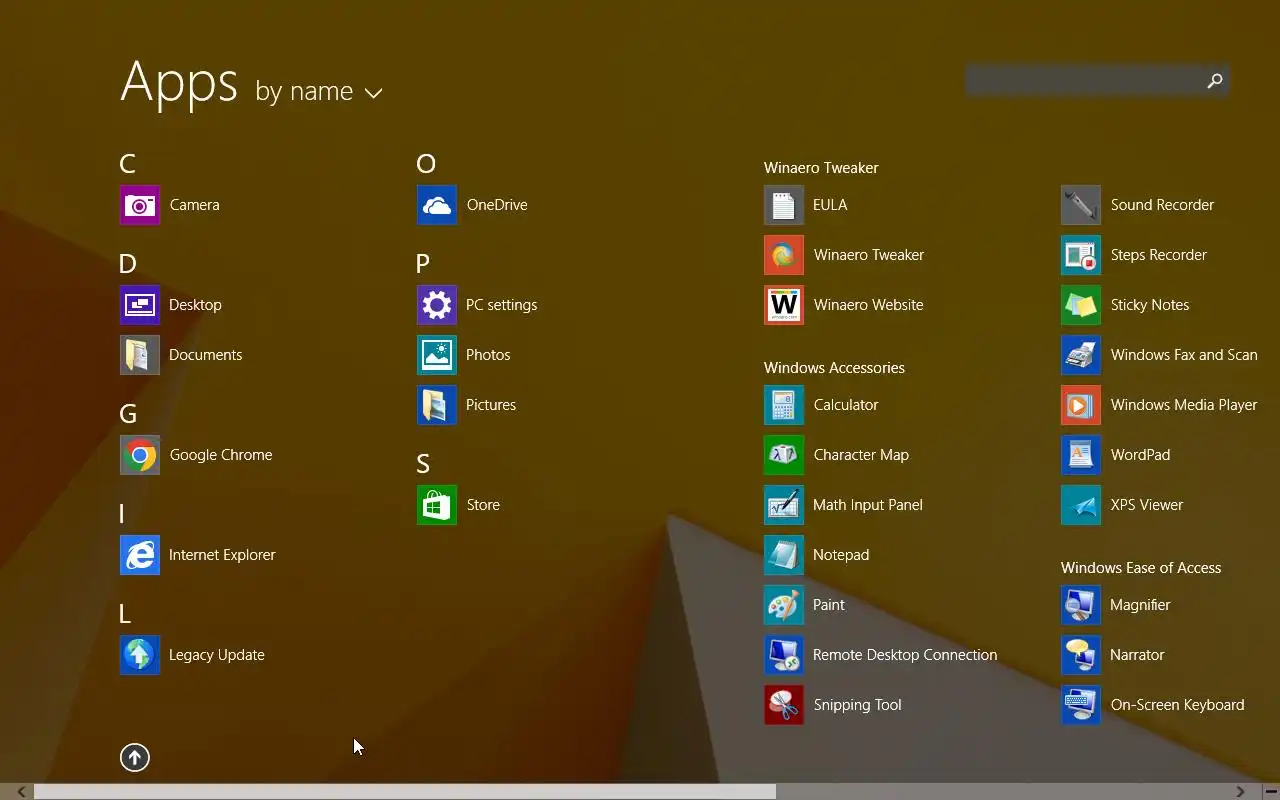Image resolution: width=1280 pixels, height=800 pixels.
Task: Select the letter D group header
Action: 128,264
